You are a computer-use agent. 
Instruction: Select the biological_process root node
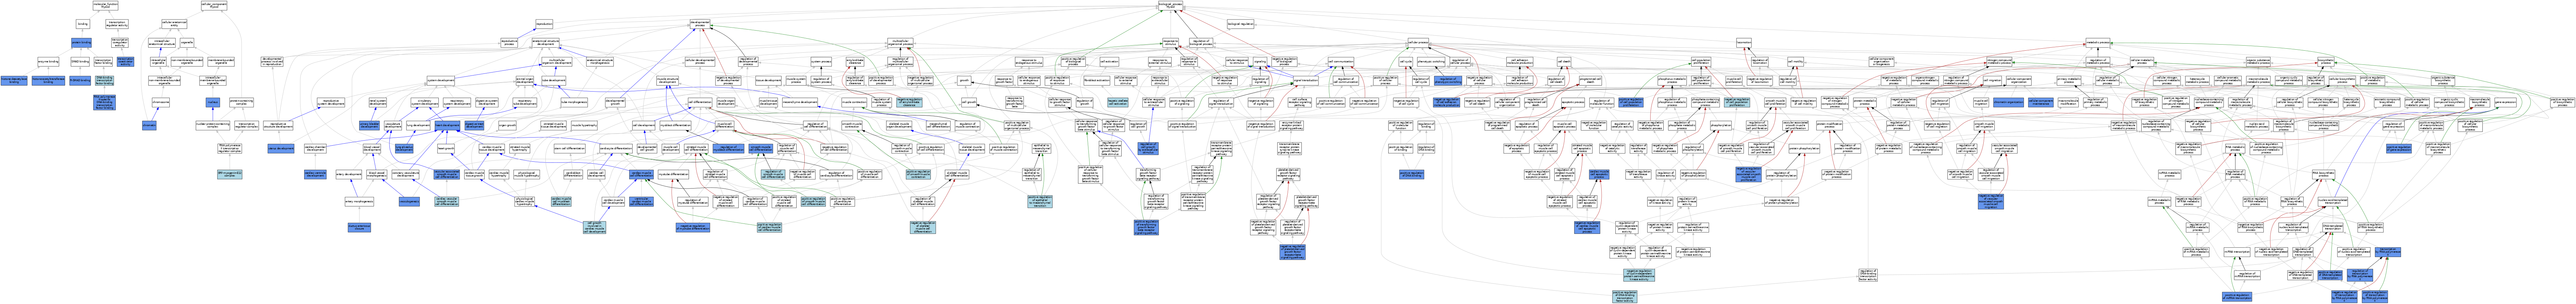tap(1170, 6)
